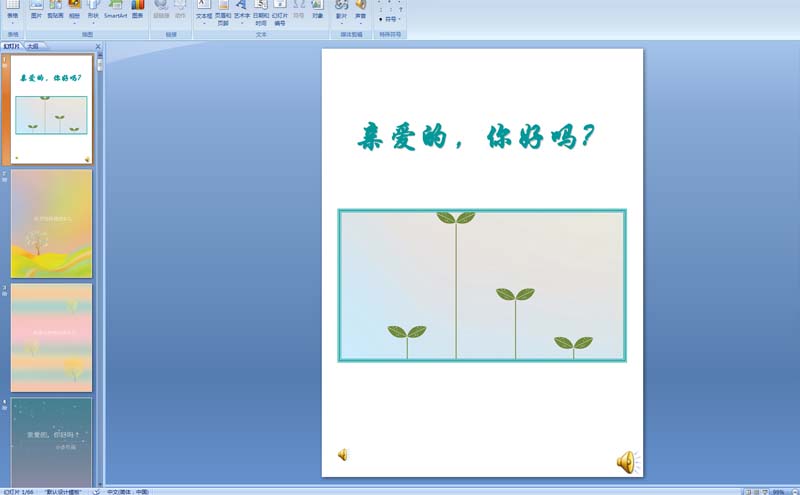This screenshot has height=495, width=800.
Task: Select the sprout picture on the slide
Action: click(x=482, y=285)
